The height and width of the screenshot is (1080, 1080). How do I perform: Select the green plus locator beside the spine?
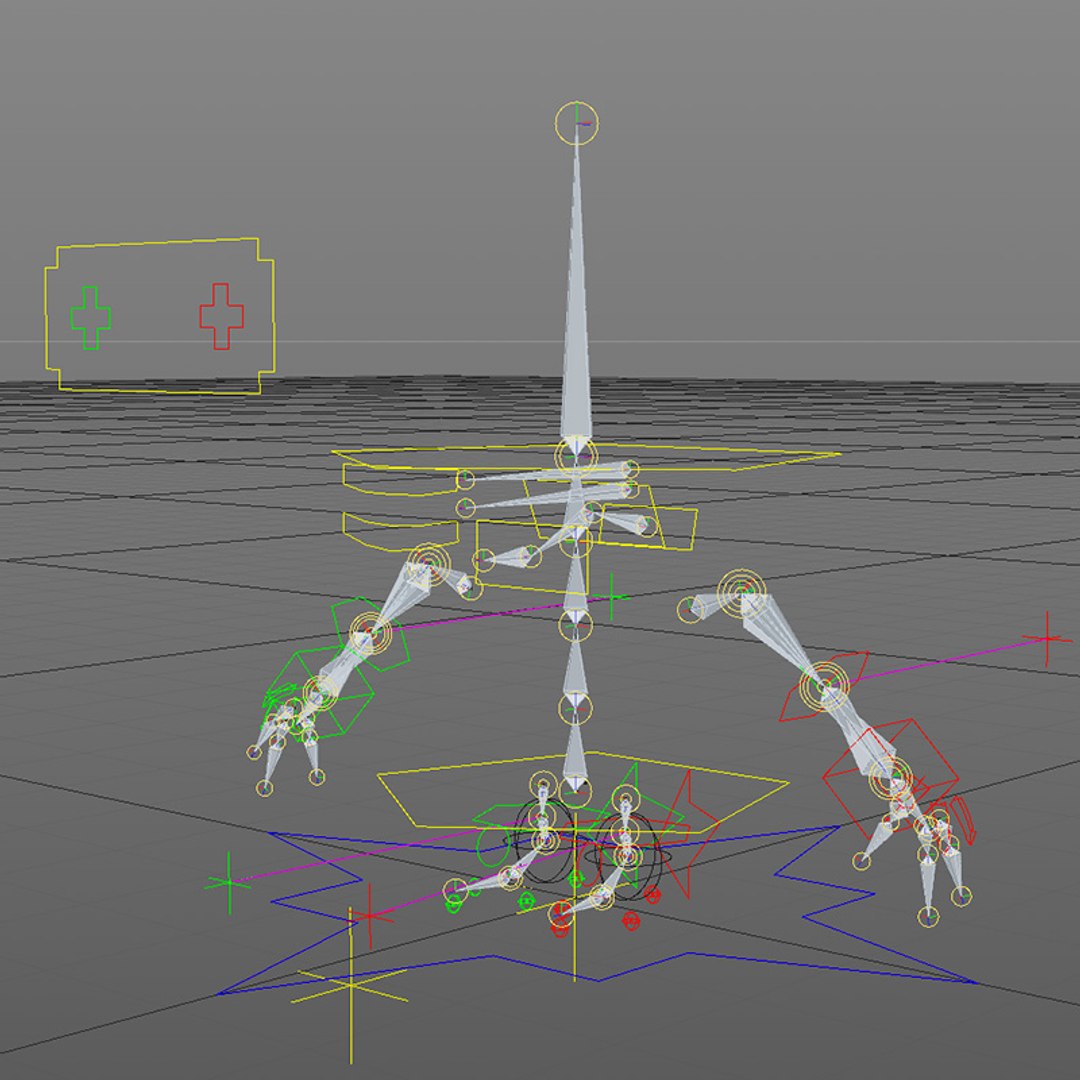tap(612, 596)
